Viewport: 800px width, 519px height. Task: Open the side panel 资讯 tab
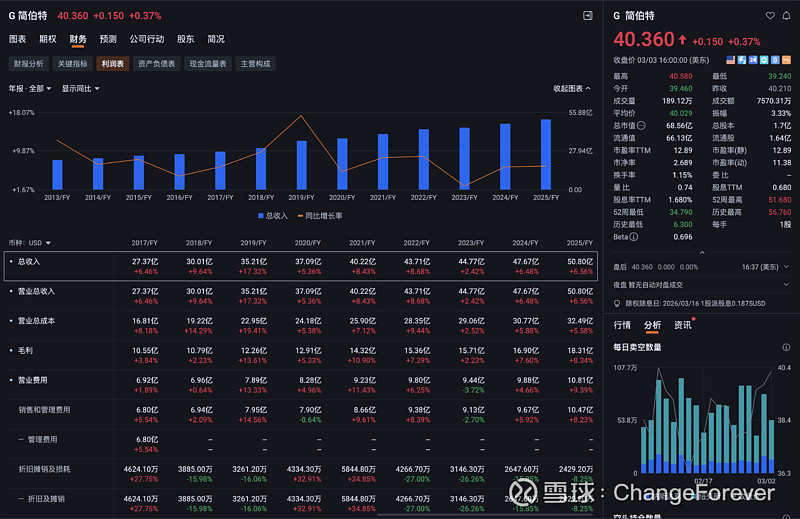click(x=683, y=326)
